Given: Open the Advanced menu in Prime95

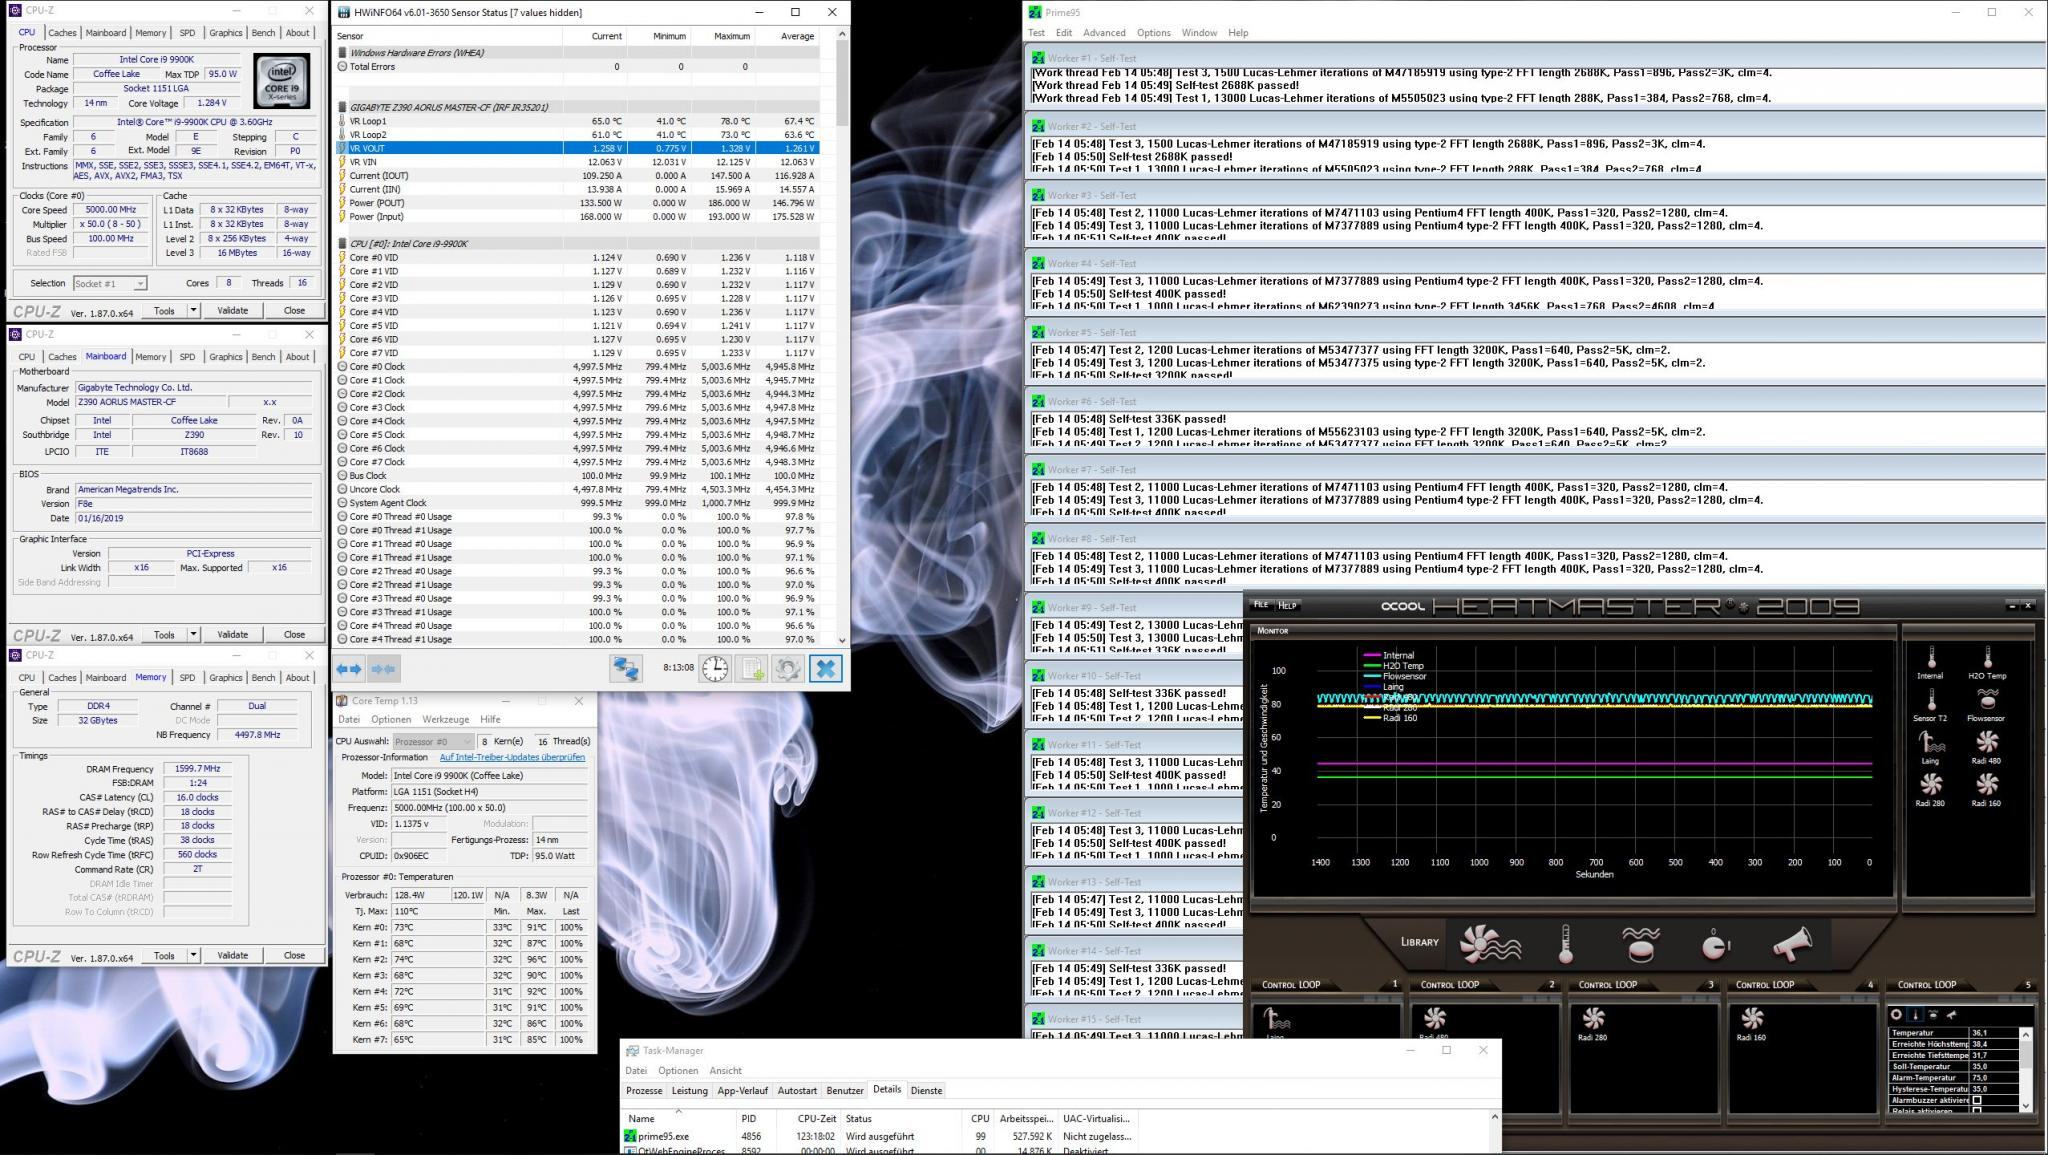Looking at the screenshot, I should click(x=1104, y=33).
